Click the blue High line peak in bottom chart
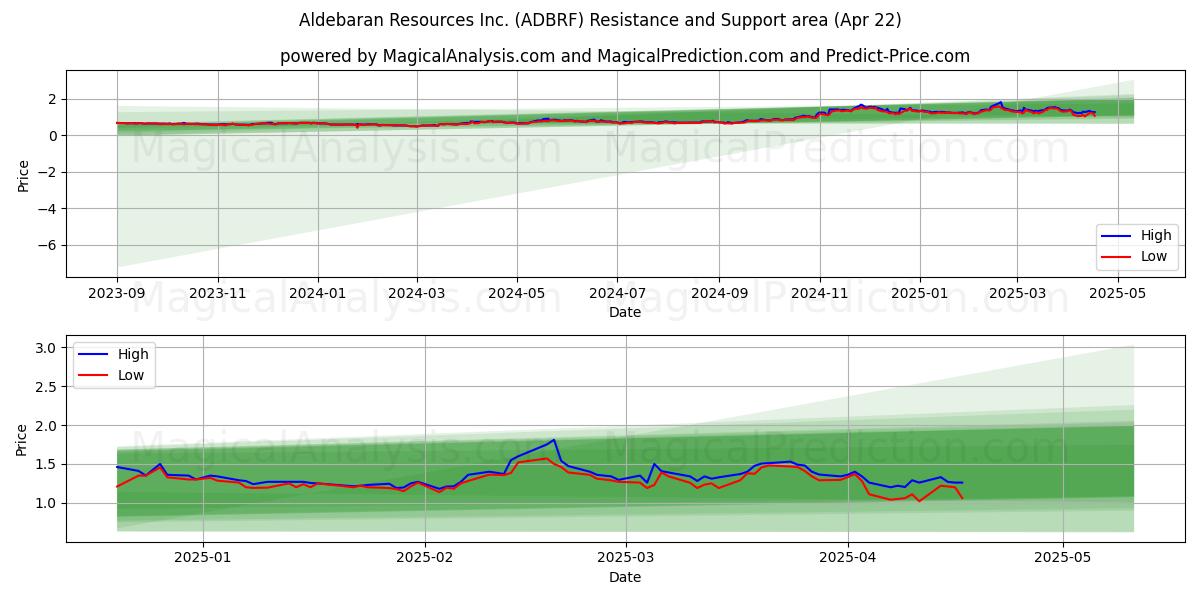 (554, 440)
